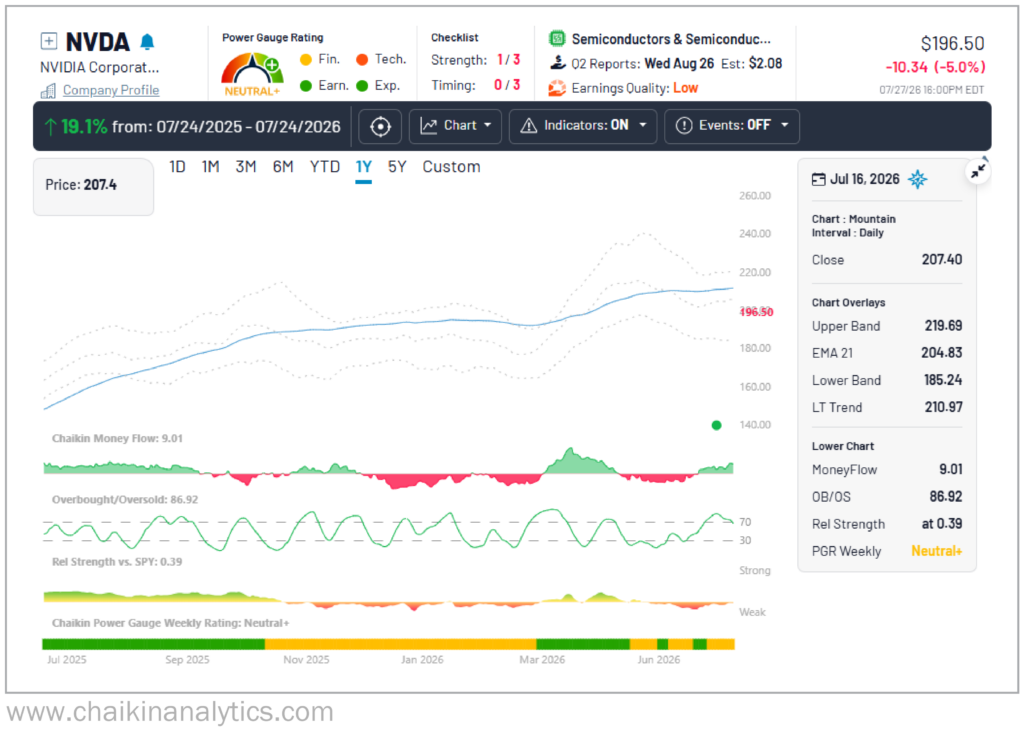1024x733 pixels.
Task: Click the Overbought/Oversold: 86.92 label
Action: tap(125, 500)
